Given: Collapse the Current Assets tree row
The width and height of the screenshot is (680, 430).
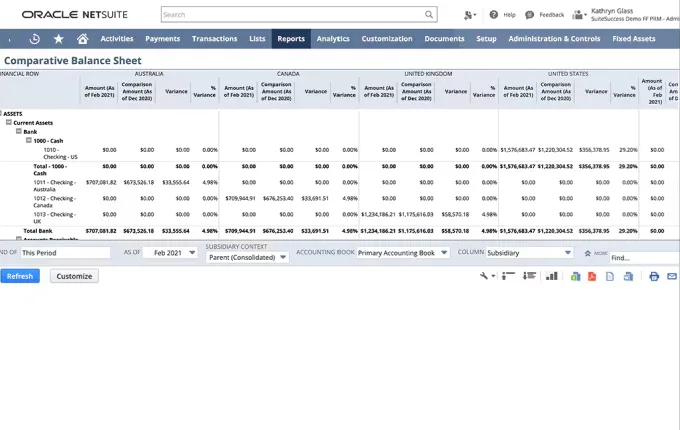Looking at the screenshot, I should point(9,122).
